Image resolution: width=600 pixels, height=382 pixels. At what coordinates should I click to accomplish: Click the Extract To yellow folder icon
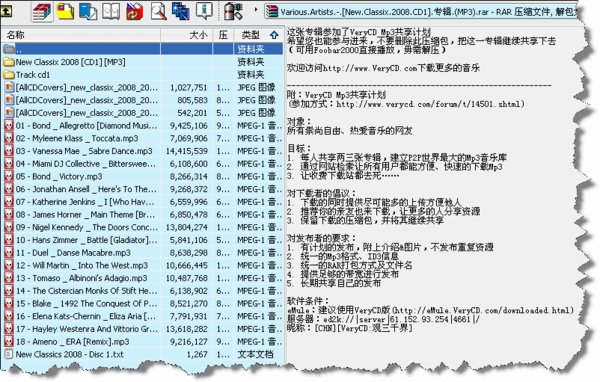tap(65, 11)
